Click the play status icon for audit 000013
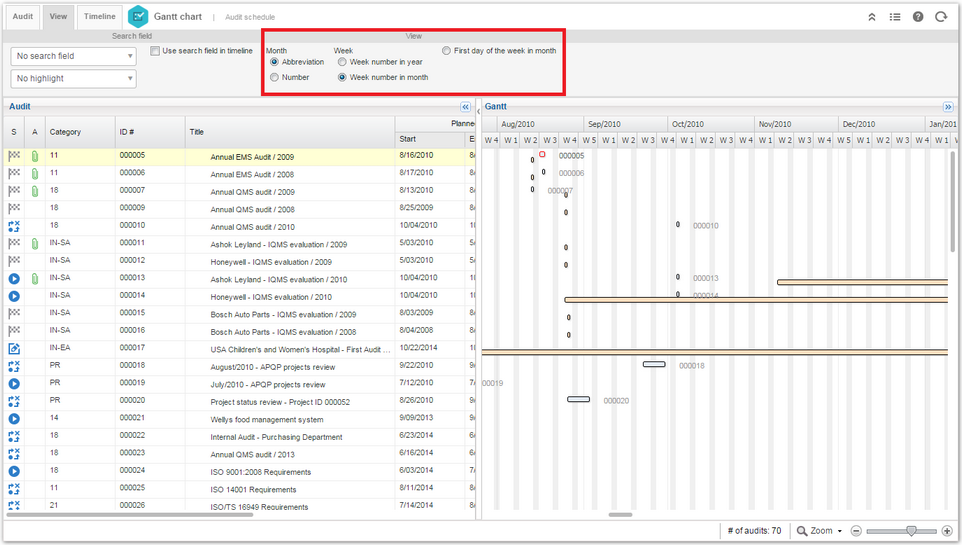The height and width of the screenshot is (545, 962). (x=14, y=279)
